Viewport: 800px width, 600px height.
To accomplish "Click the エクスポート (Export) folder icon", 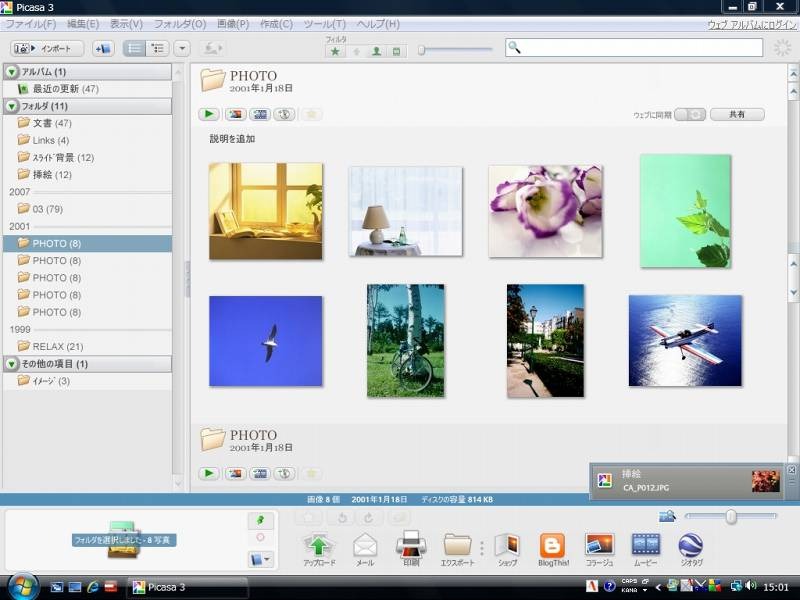I will (x=457, y=545).
